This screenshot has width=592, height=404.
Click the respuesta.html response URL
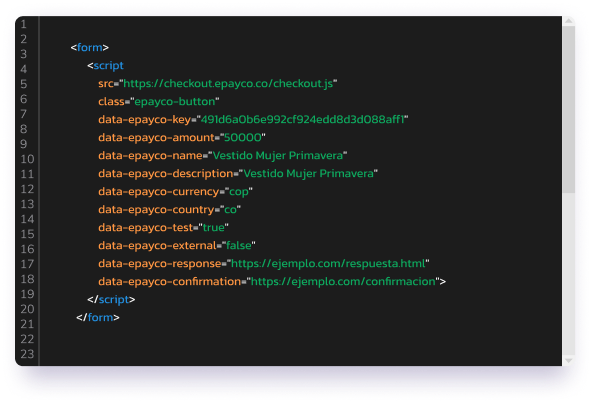pos(328,264)
